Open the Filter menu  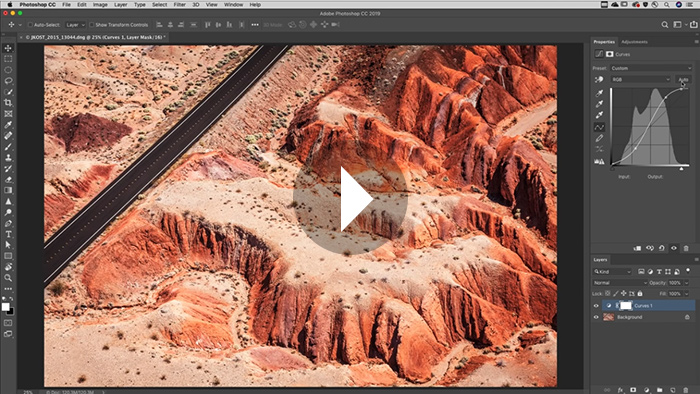point(179,4)
